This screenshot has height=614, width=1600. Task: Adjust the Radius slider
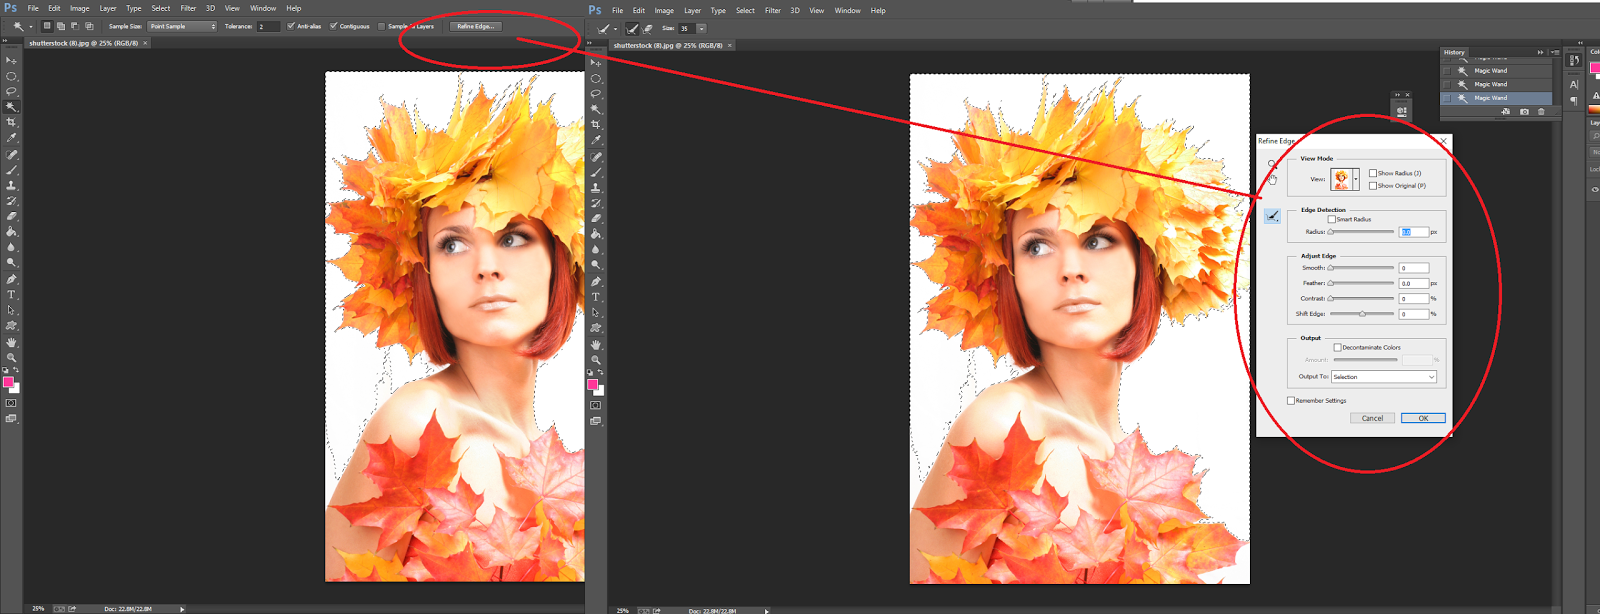click(x=1361, y=232)
